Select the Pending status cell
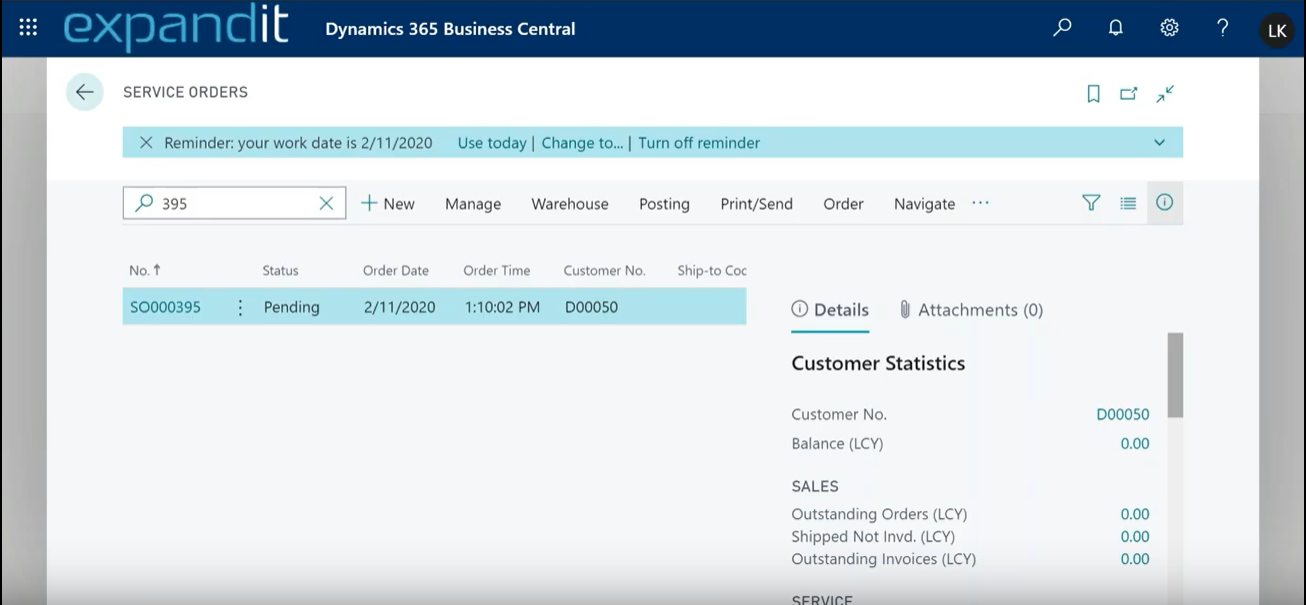 click(x=292, y=307)
